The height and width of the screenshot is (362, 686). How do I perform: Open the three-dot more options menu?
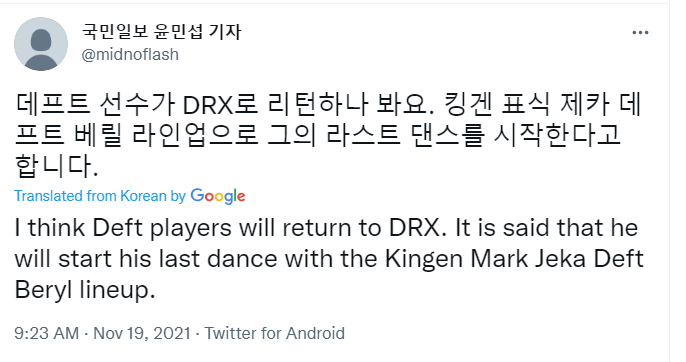click(x=640, y=33)
